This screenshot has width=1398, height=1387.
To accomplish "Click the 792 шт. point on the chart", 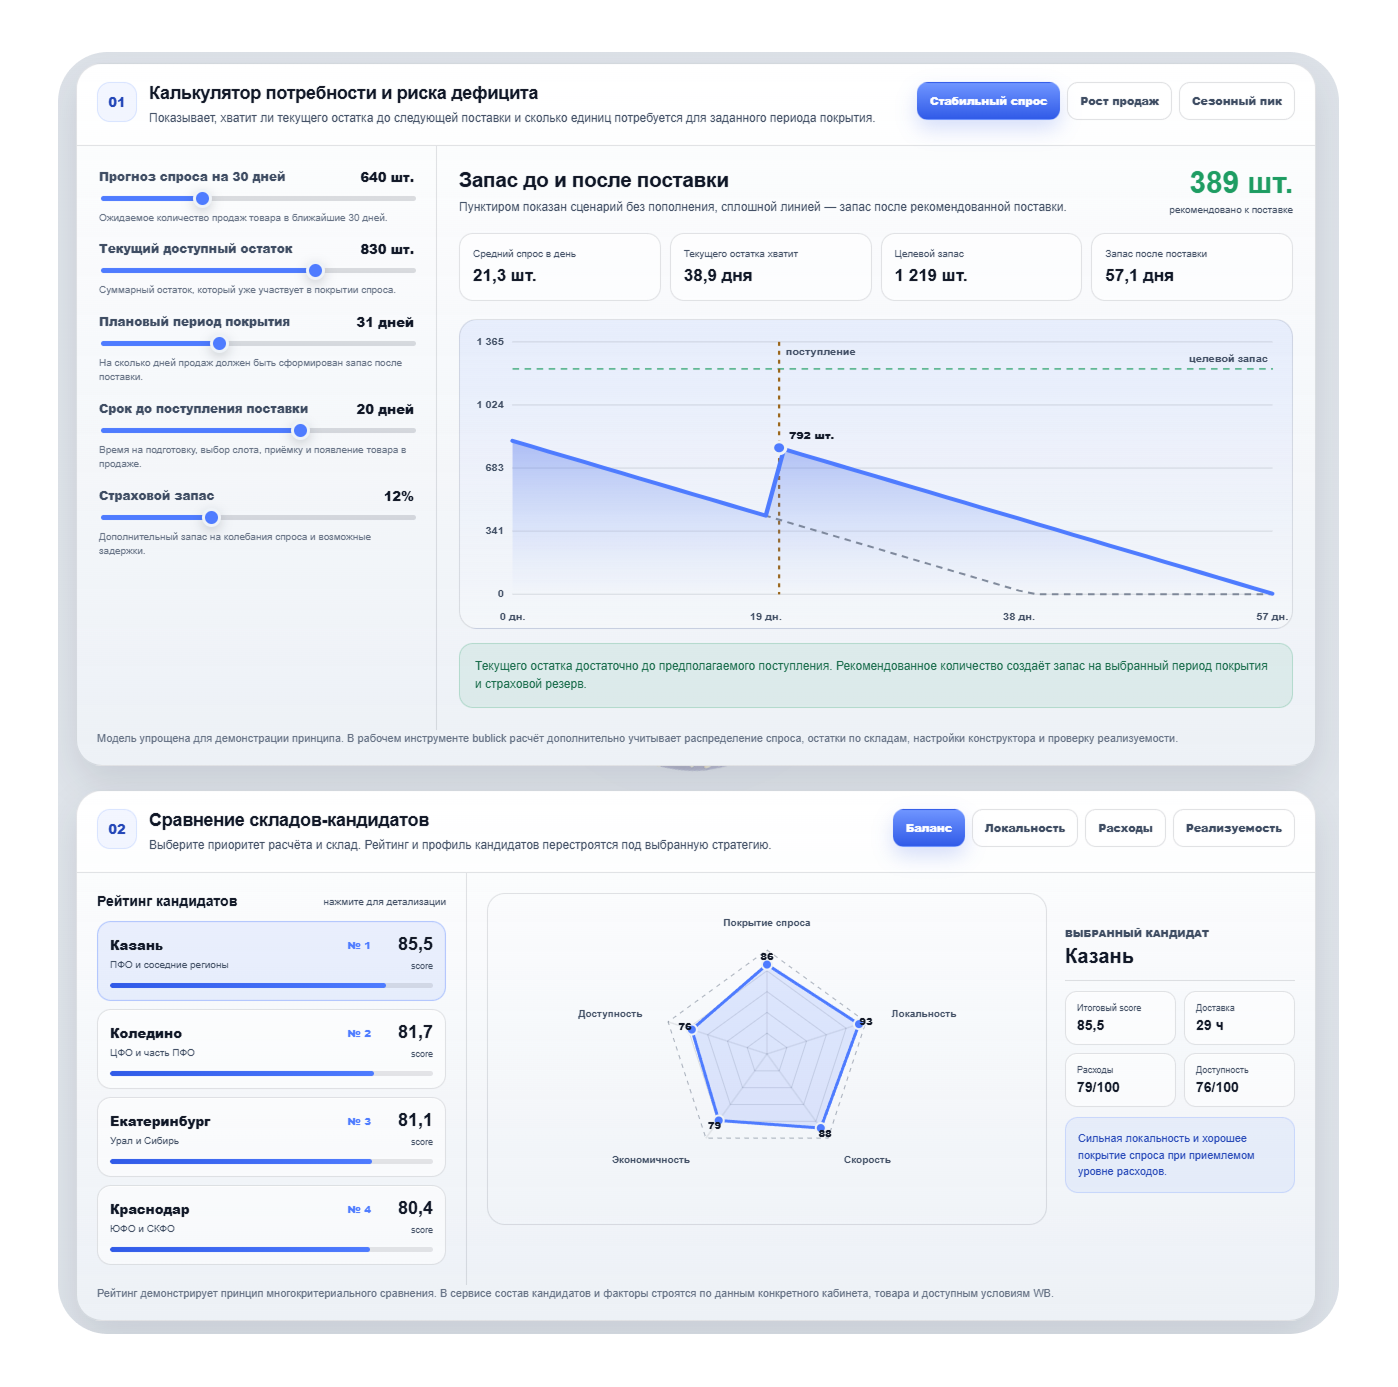I will [780, 448].
